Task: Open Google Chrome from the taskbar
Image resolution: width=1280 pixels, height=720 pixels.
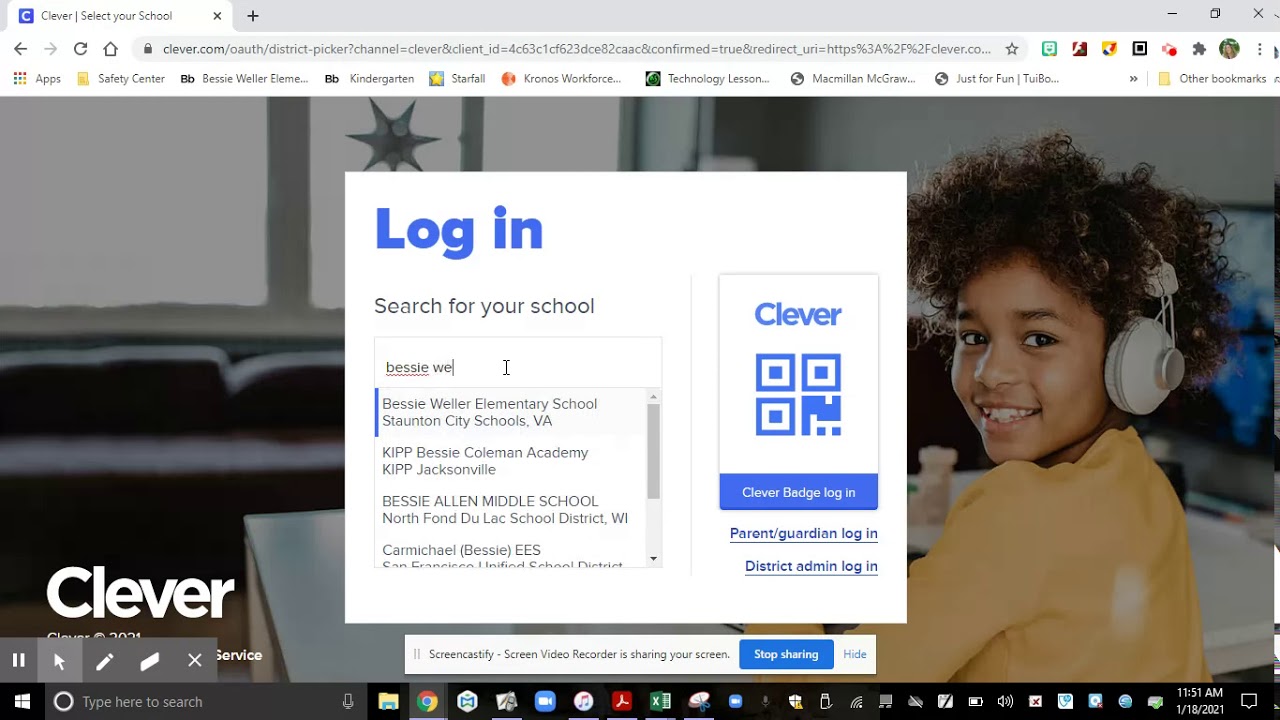Action: tap(427, 701)
